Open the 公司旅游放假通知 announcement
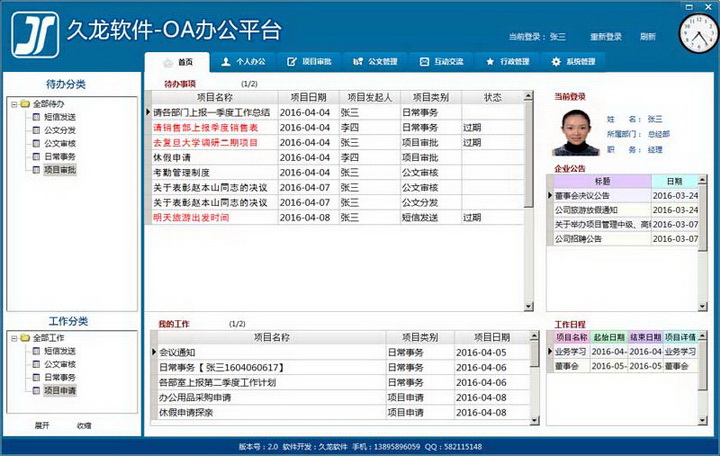Screen dimensions: 720x456 tap(626, 210)
